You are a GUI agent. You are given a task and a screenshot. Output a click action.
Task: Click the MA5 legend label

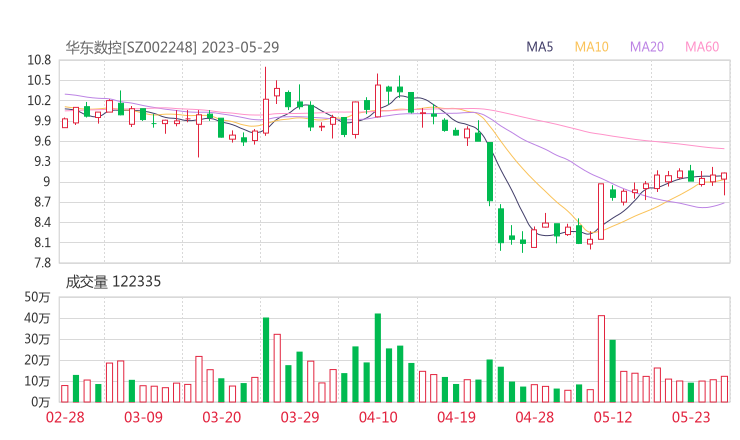click(539, 47)
